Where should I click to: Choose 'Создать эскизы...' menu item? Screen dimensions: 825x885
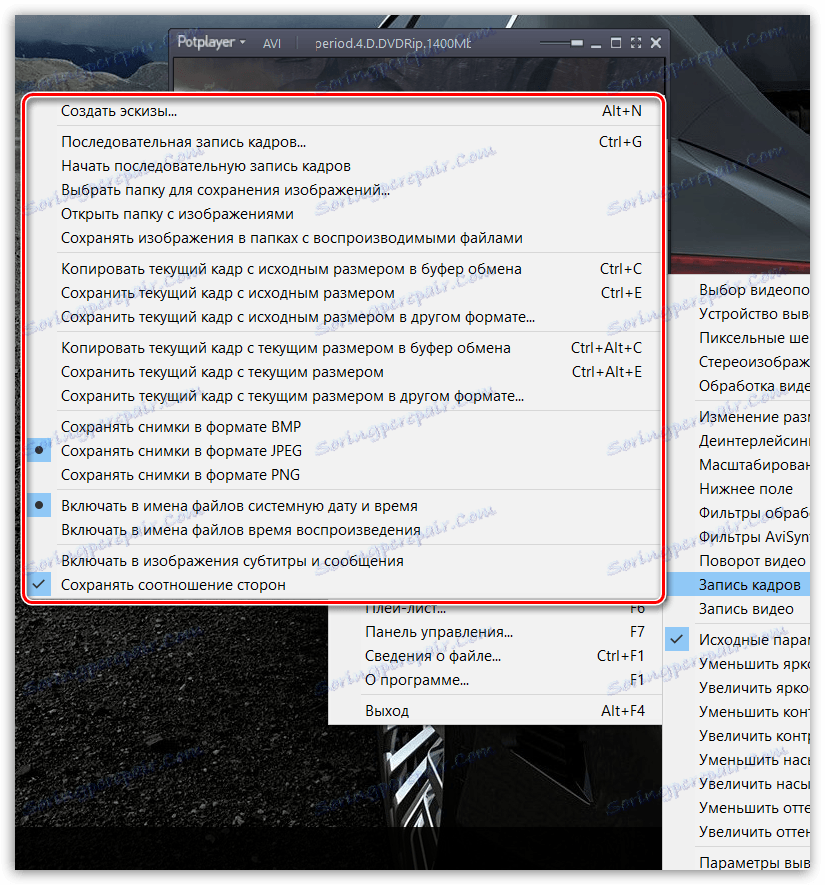click(343, 111)
